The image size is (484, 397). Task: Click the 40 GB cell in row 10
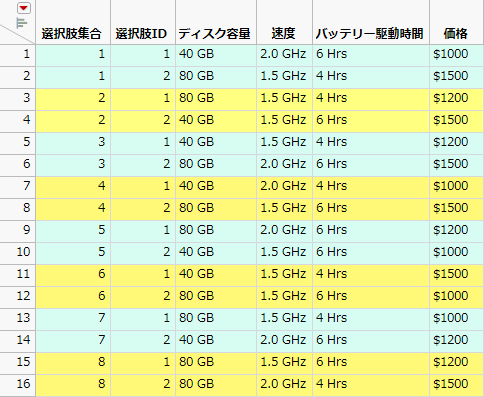(x=216, y=252)
